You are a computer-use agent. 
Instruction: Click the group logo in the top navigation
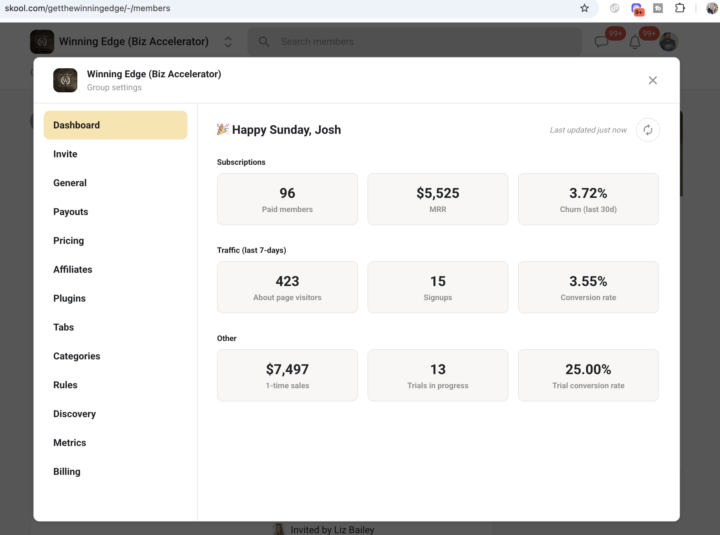coord(42,42)
